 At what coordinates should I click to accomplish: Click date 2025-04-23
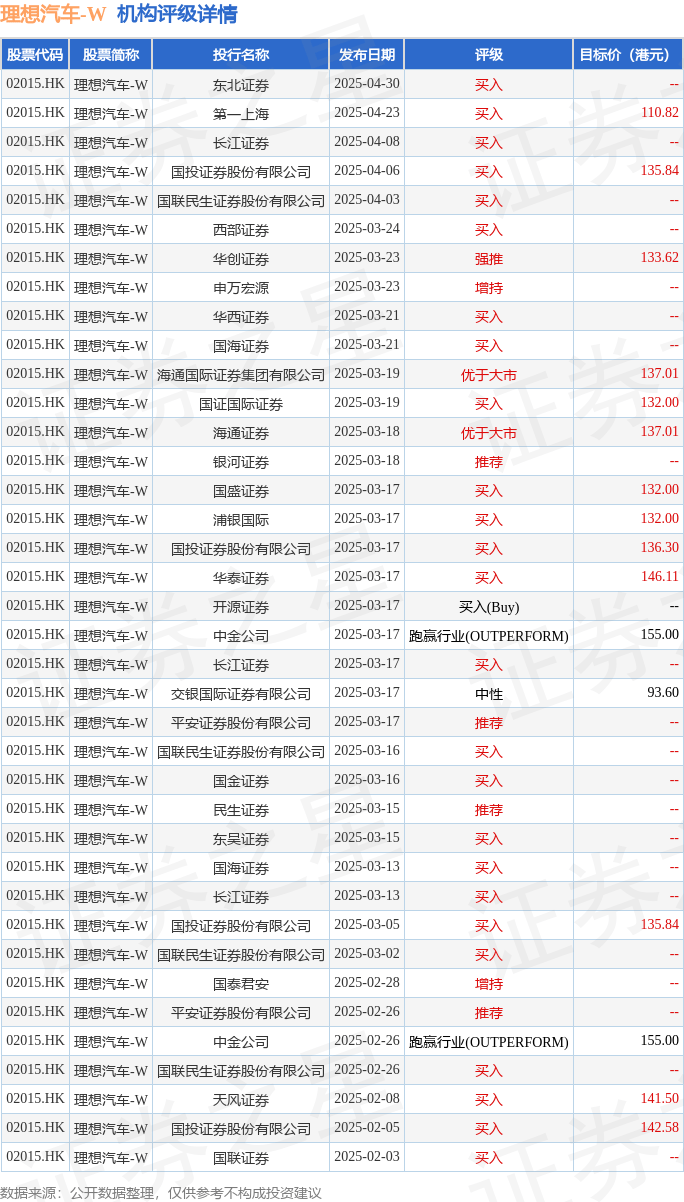point(367,113)
